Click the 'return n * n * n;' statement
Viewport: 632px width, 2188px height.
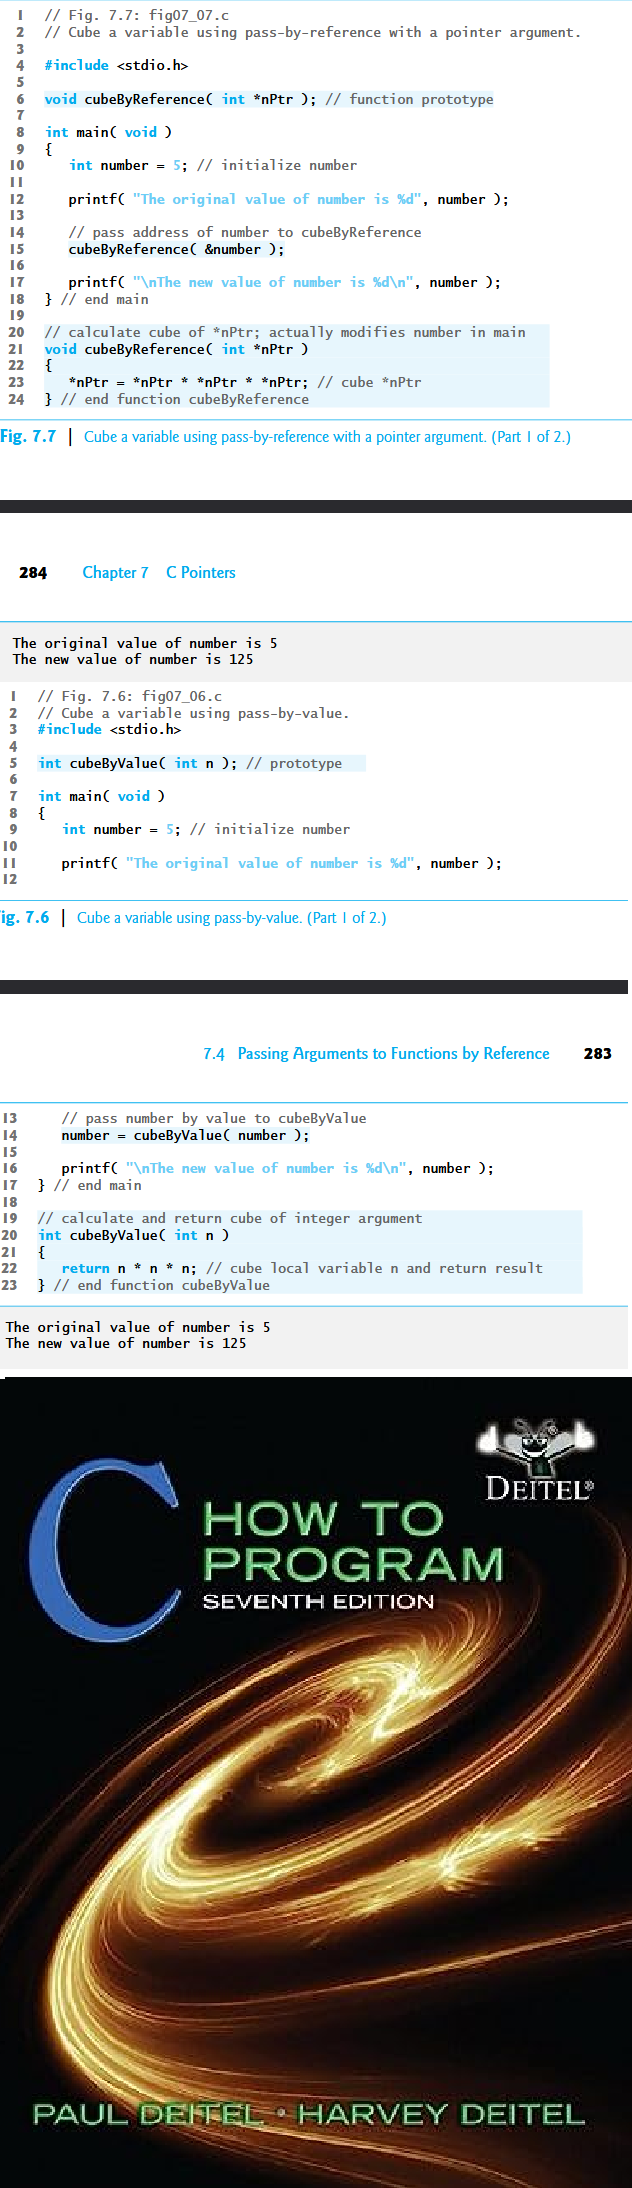coord(129,1268)
